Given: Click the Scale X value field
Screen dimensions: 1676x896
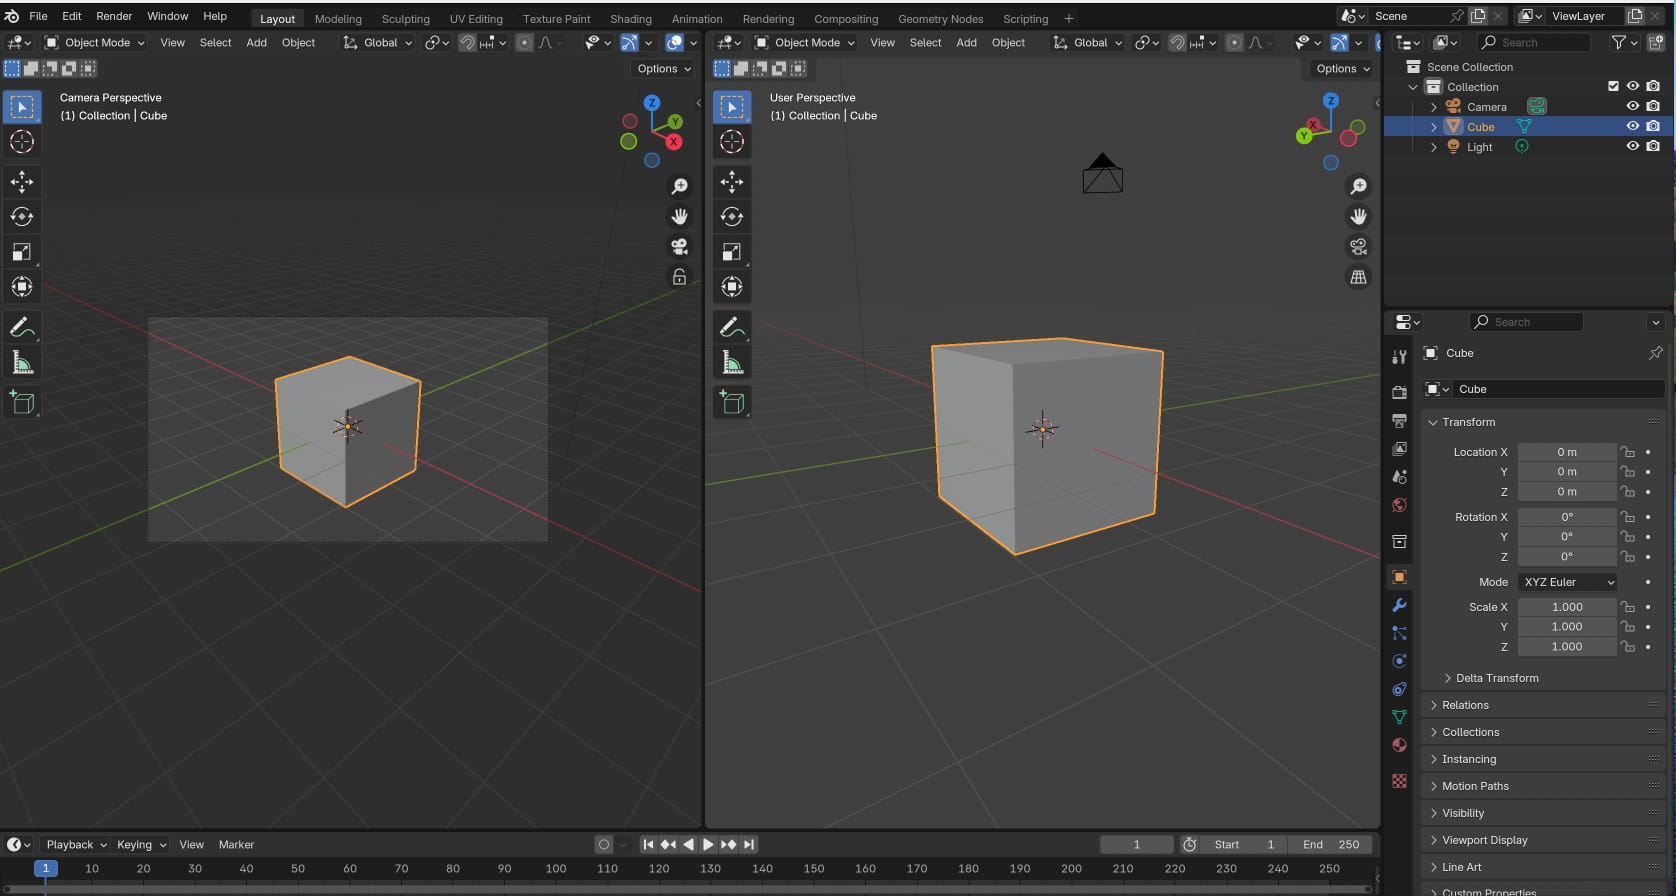Looking at the screenshot, I should (x=1566, y=607).
